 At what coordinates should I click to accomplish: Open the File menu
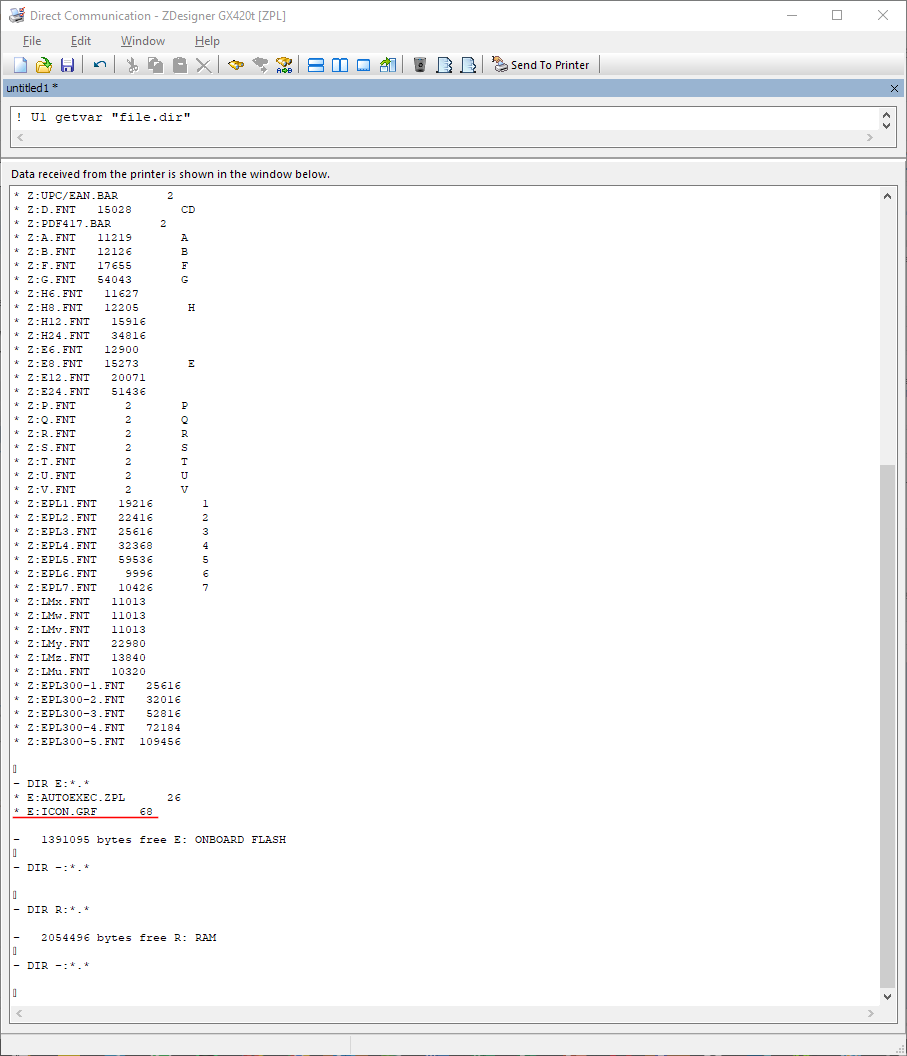click(x=32, y=41)
